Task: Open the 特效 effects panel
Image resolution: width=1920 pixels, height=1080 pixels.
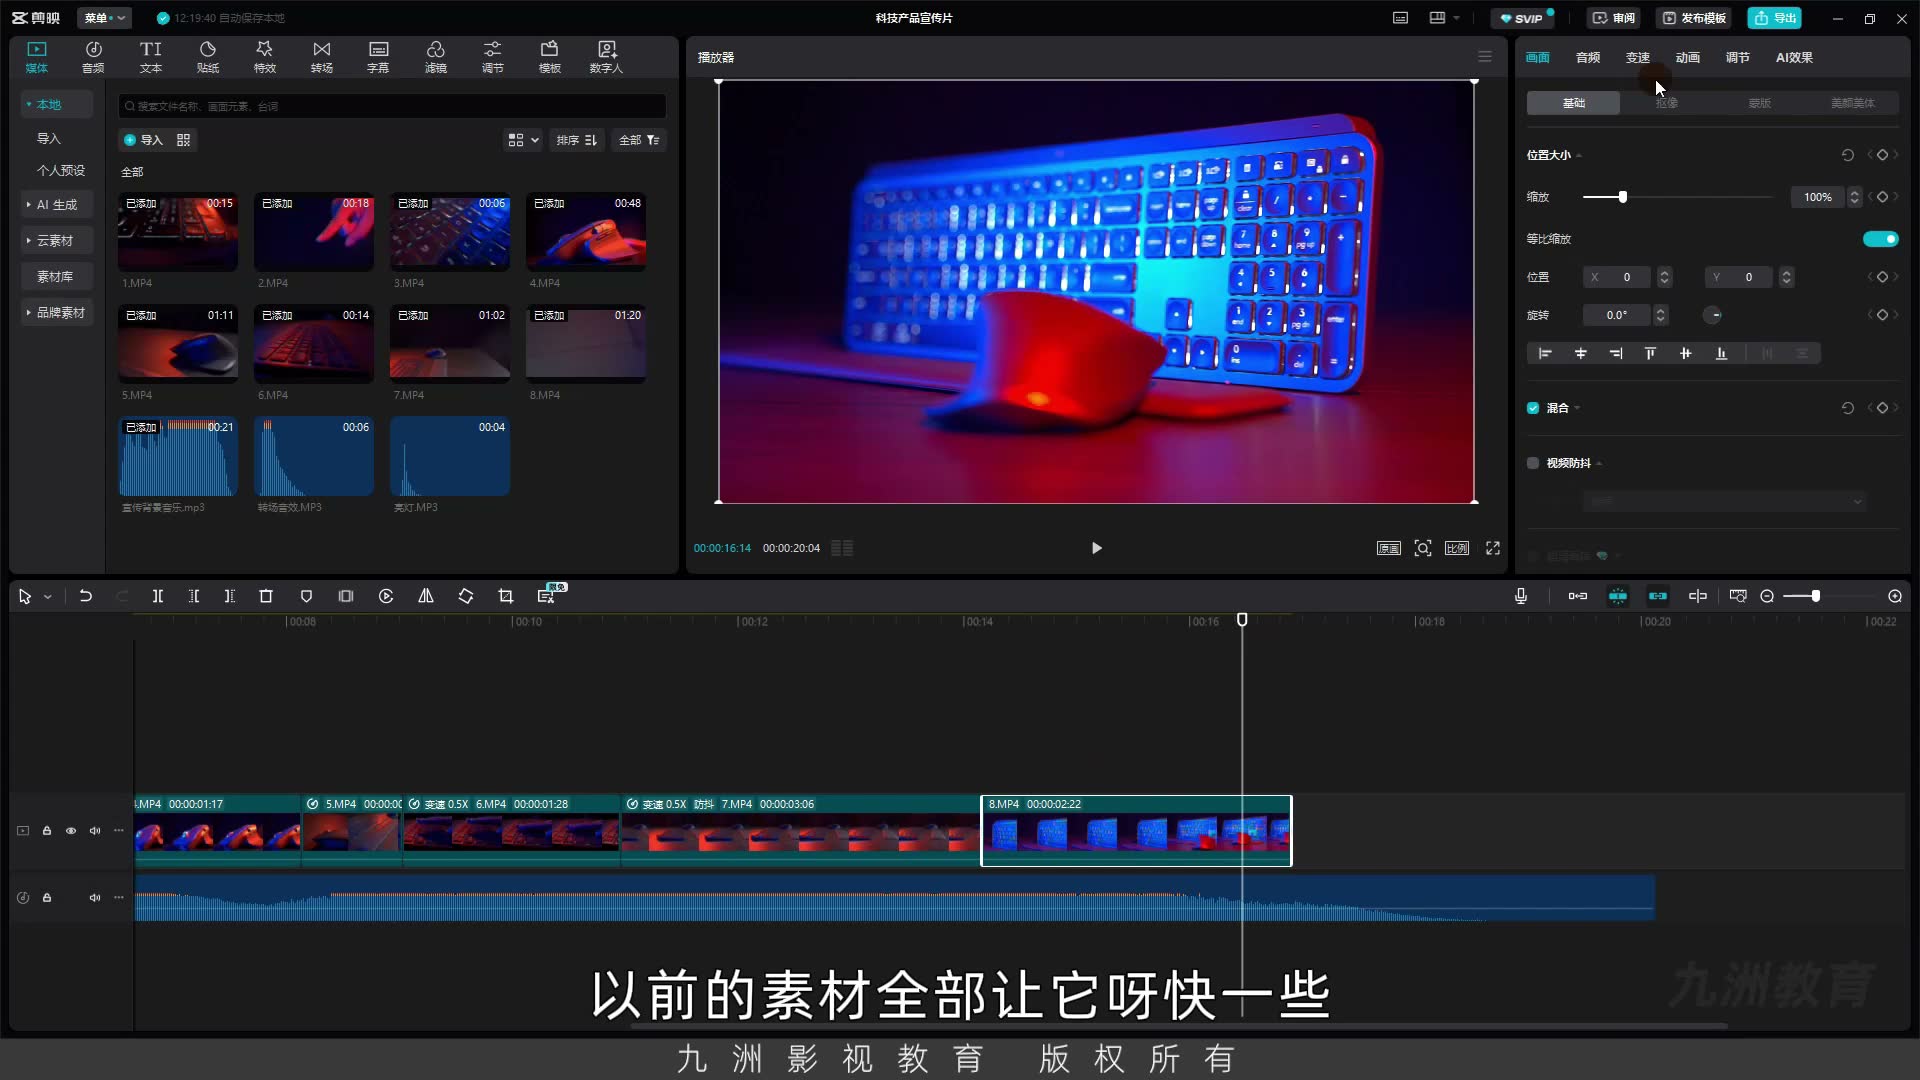Action: [264, 57]
